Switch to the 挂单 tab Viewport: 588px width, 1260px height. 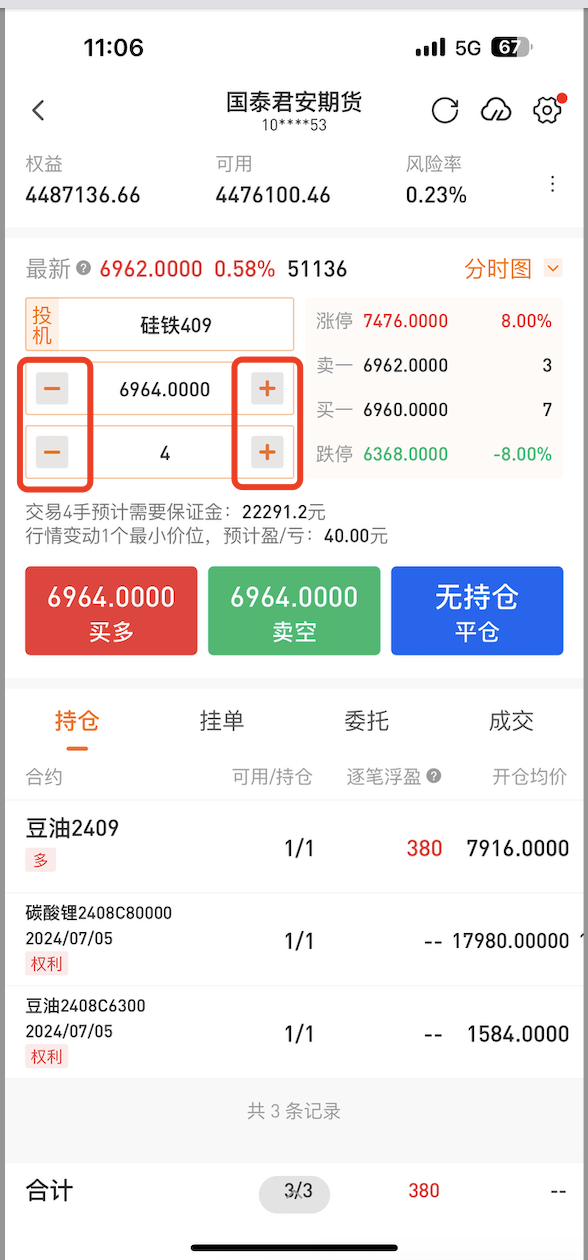pos(222,721)
